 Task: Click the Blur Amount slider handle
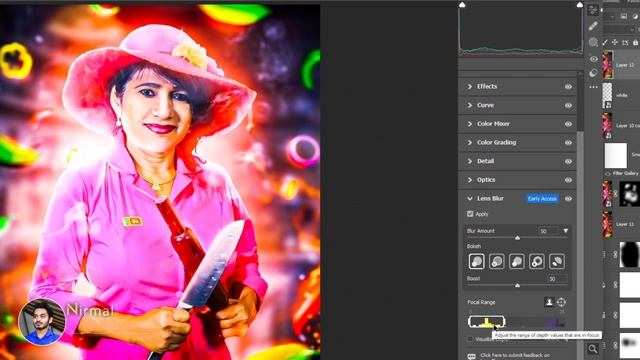(517, 238)
